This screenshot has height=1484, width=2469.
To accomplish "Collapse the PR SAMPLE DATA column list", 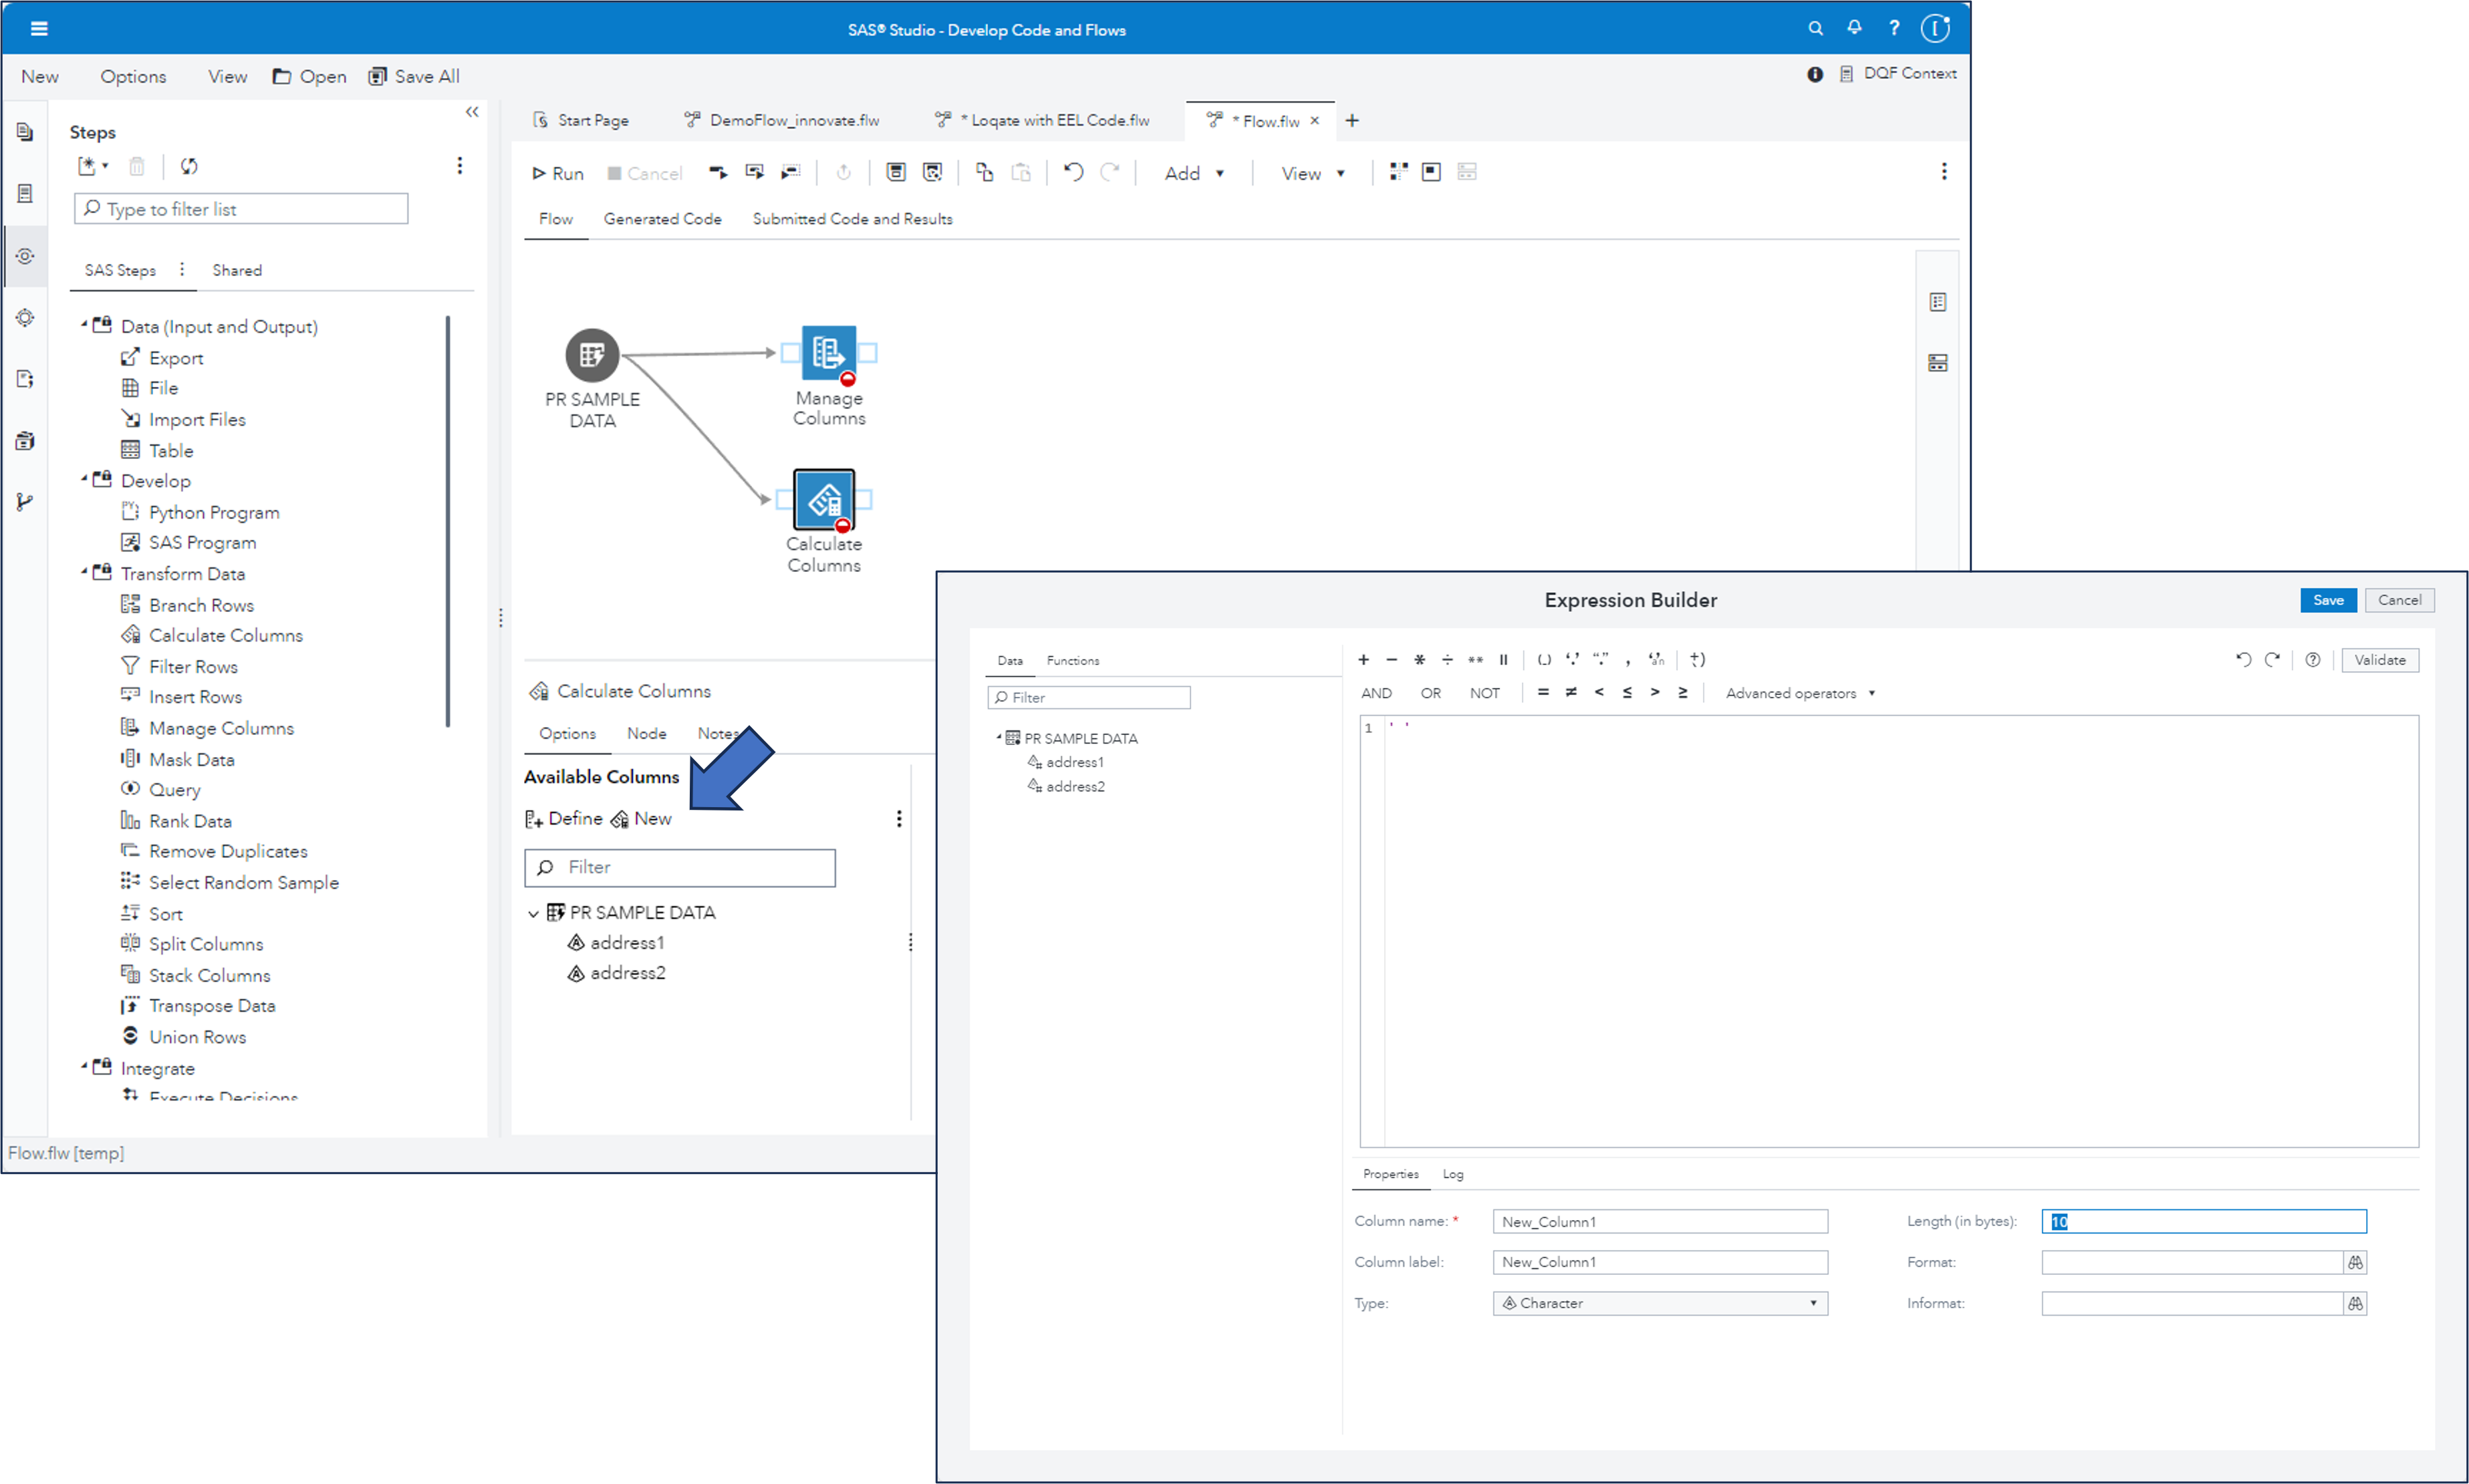I will click(533, 913).
